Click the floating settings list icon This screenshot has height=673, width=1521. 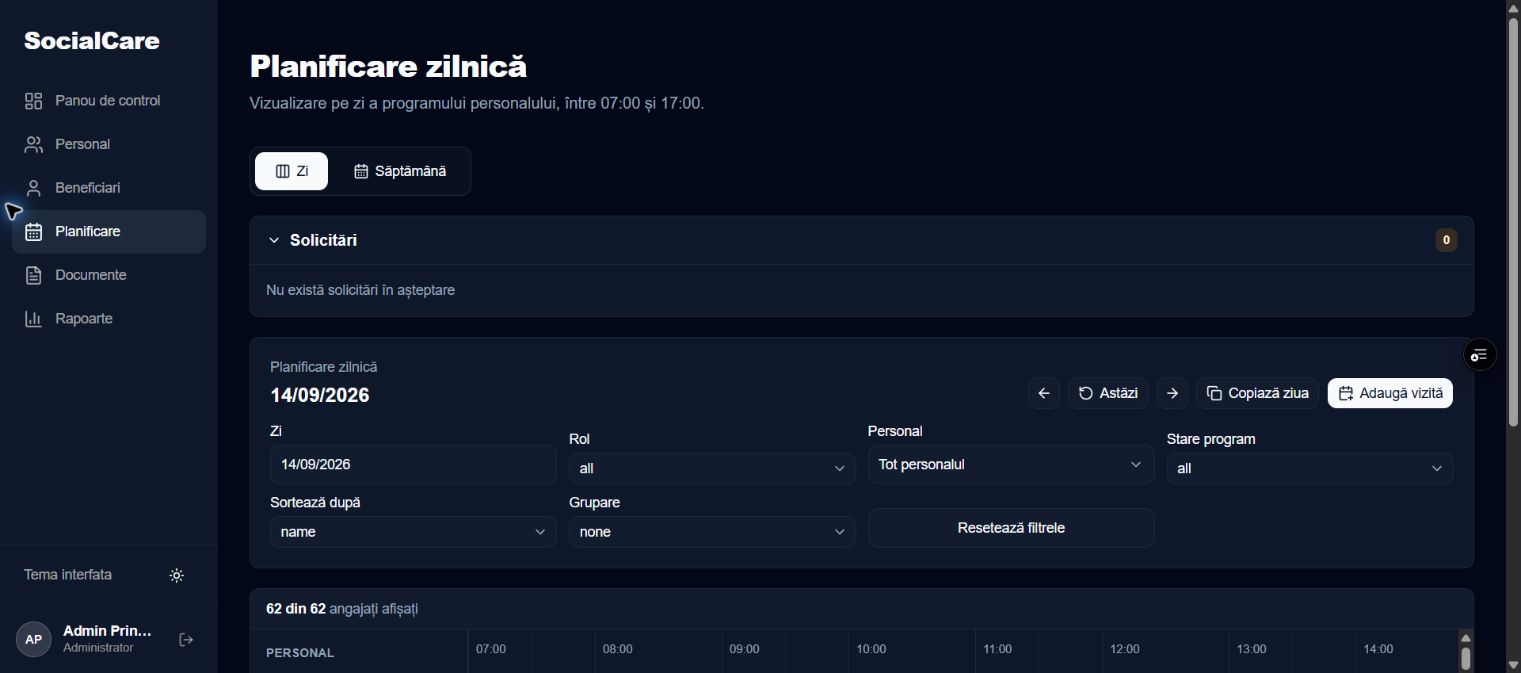1480,355
